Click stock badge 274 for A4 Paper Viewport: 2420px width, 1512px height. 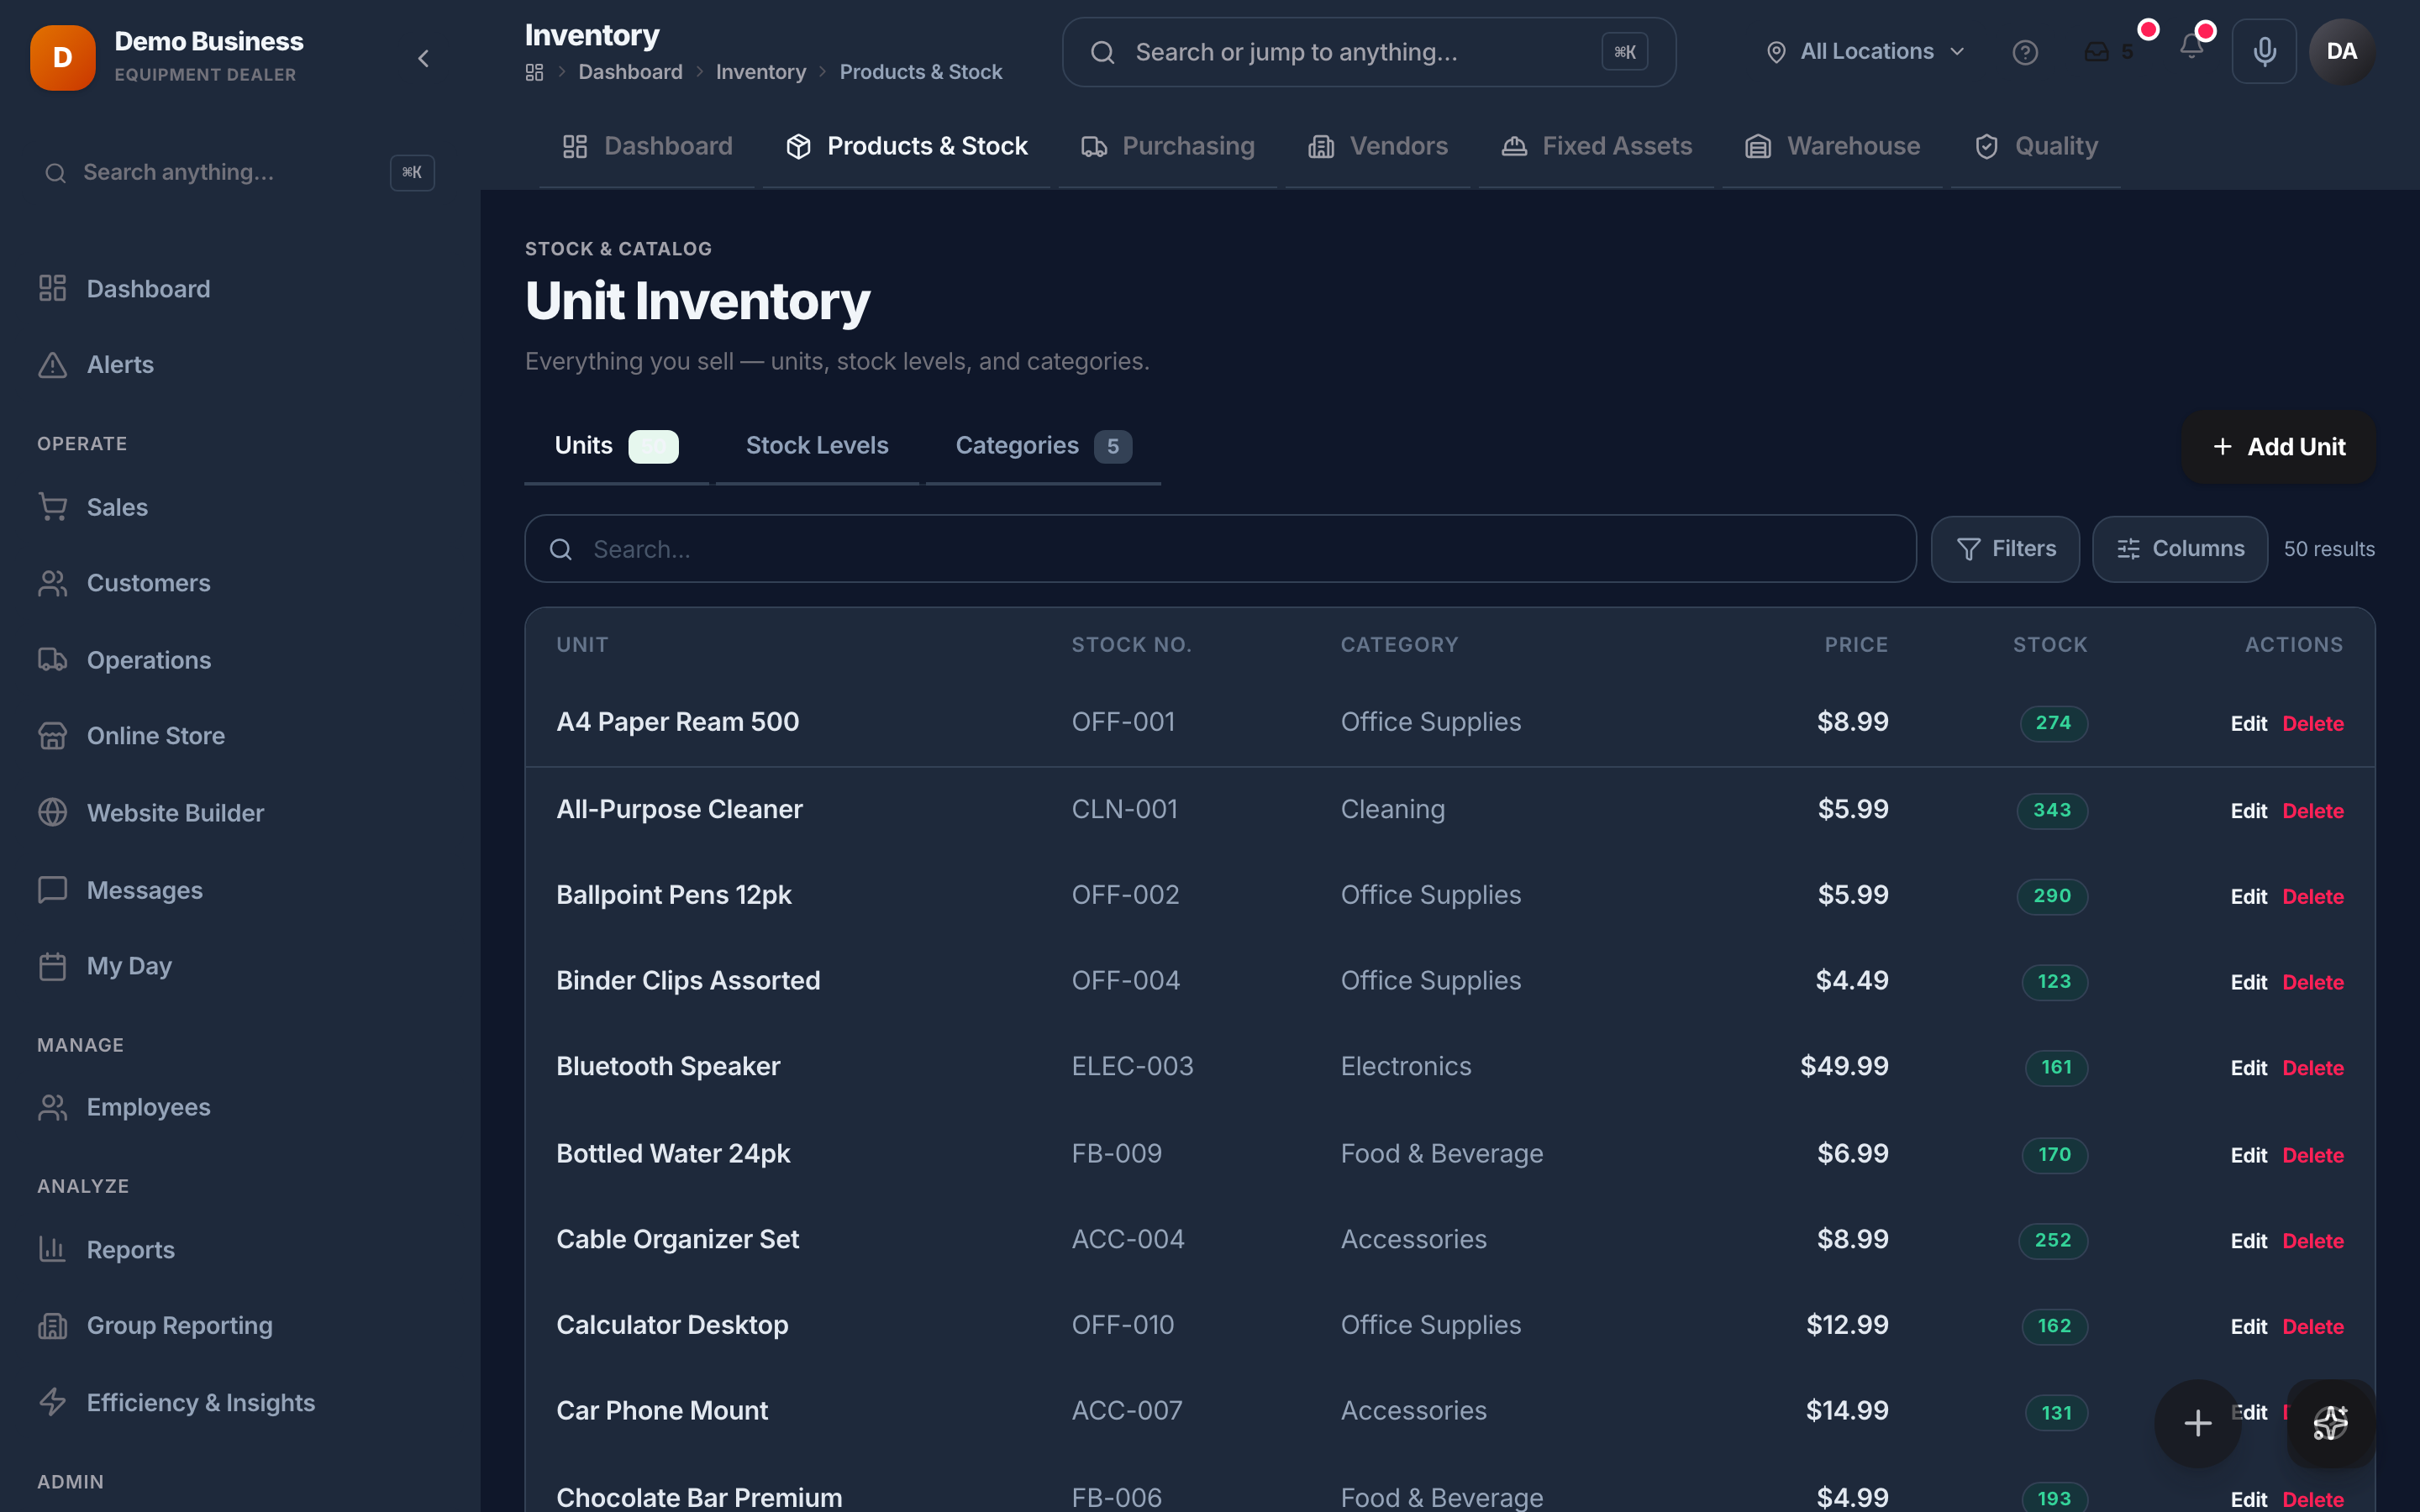tap(2053, 723)
